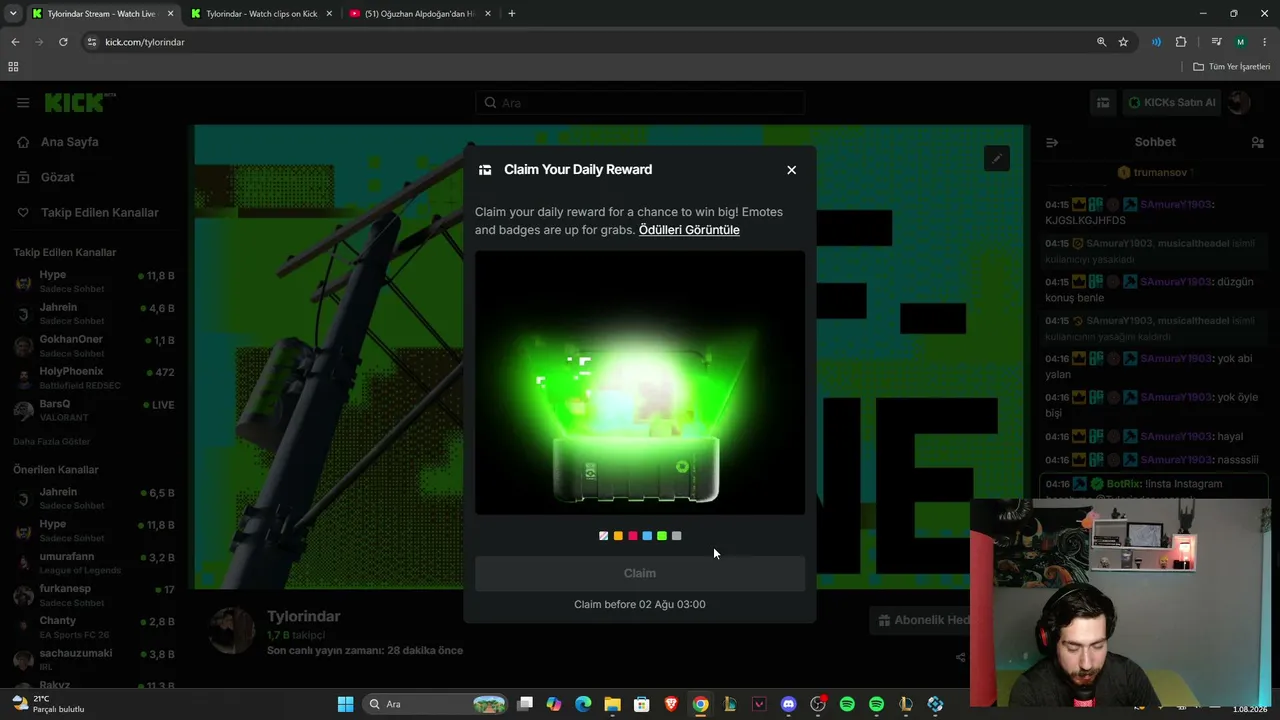This screenshot has width=1280, height=720.
Task: Open BarsQ VALORANT channel
Action: (x=94, y=410)
